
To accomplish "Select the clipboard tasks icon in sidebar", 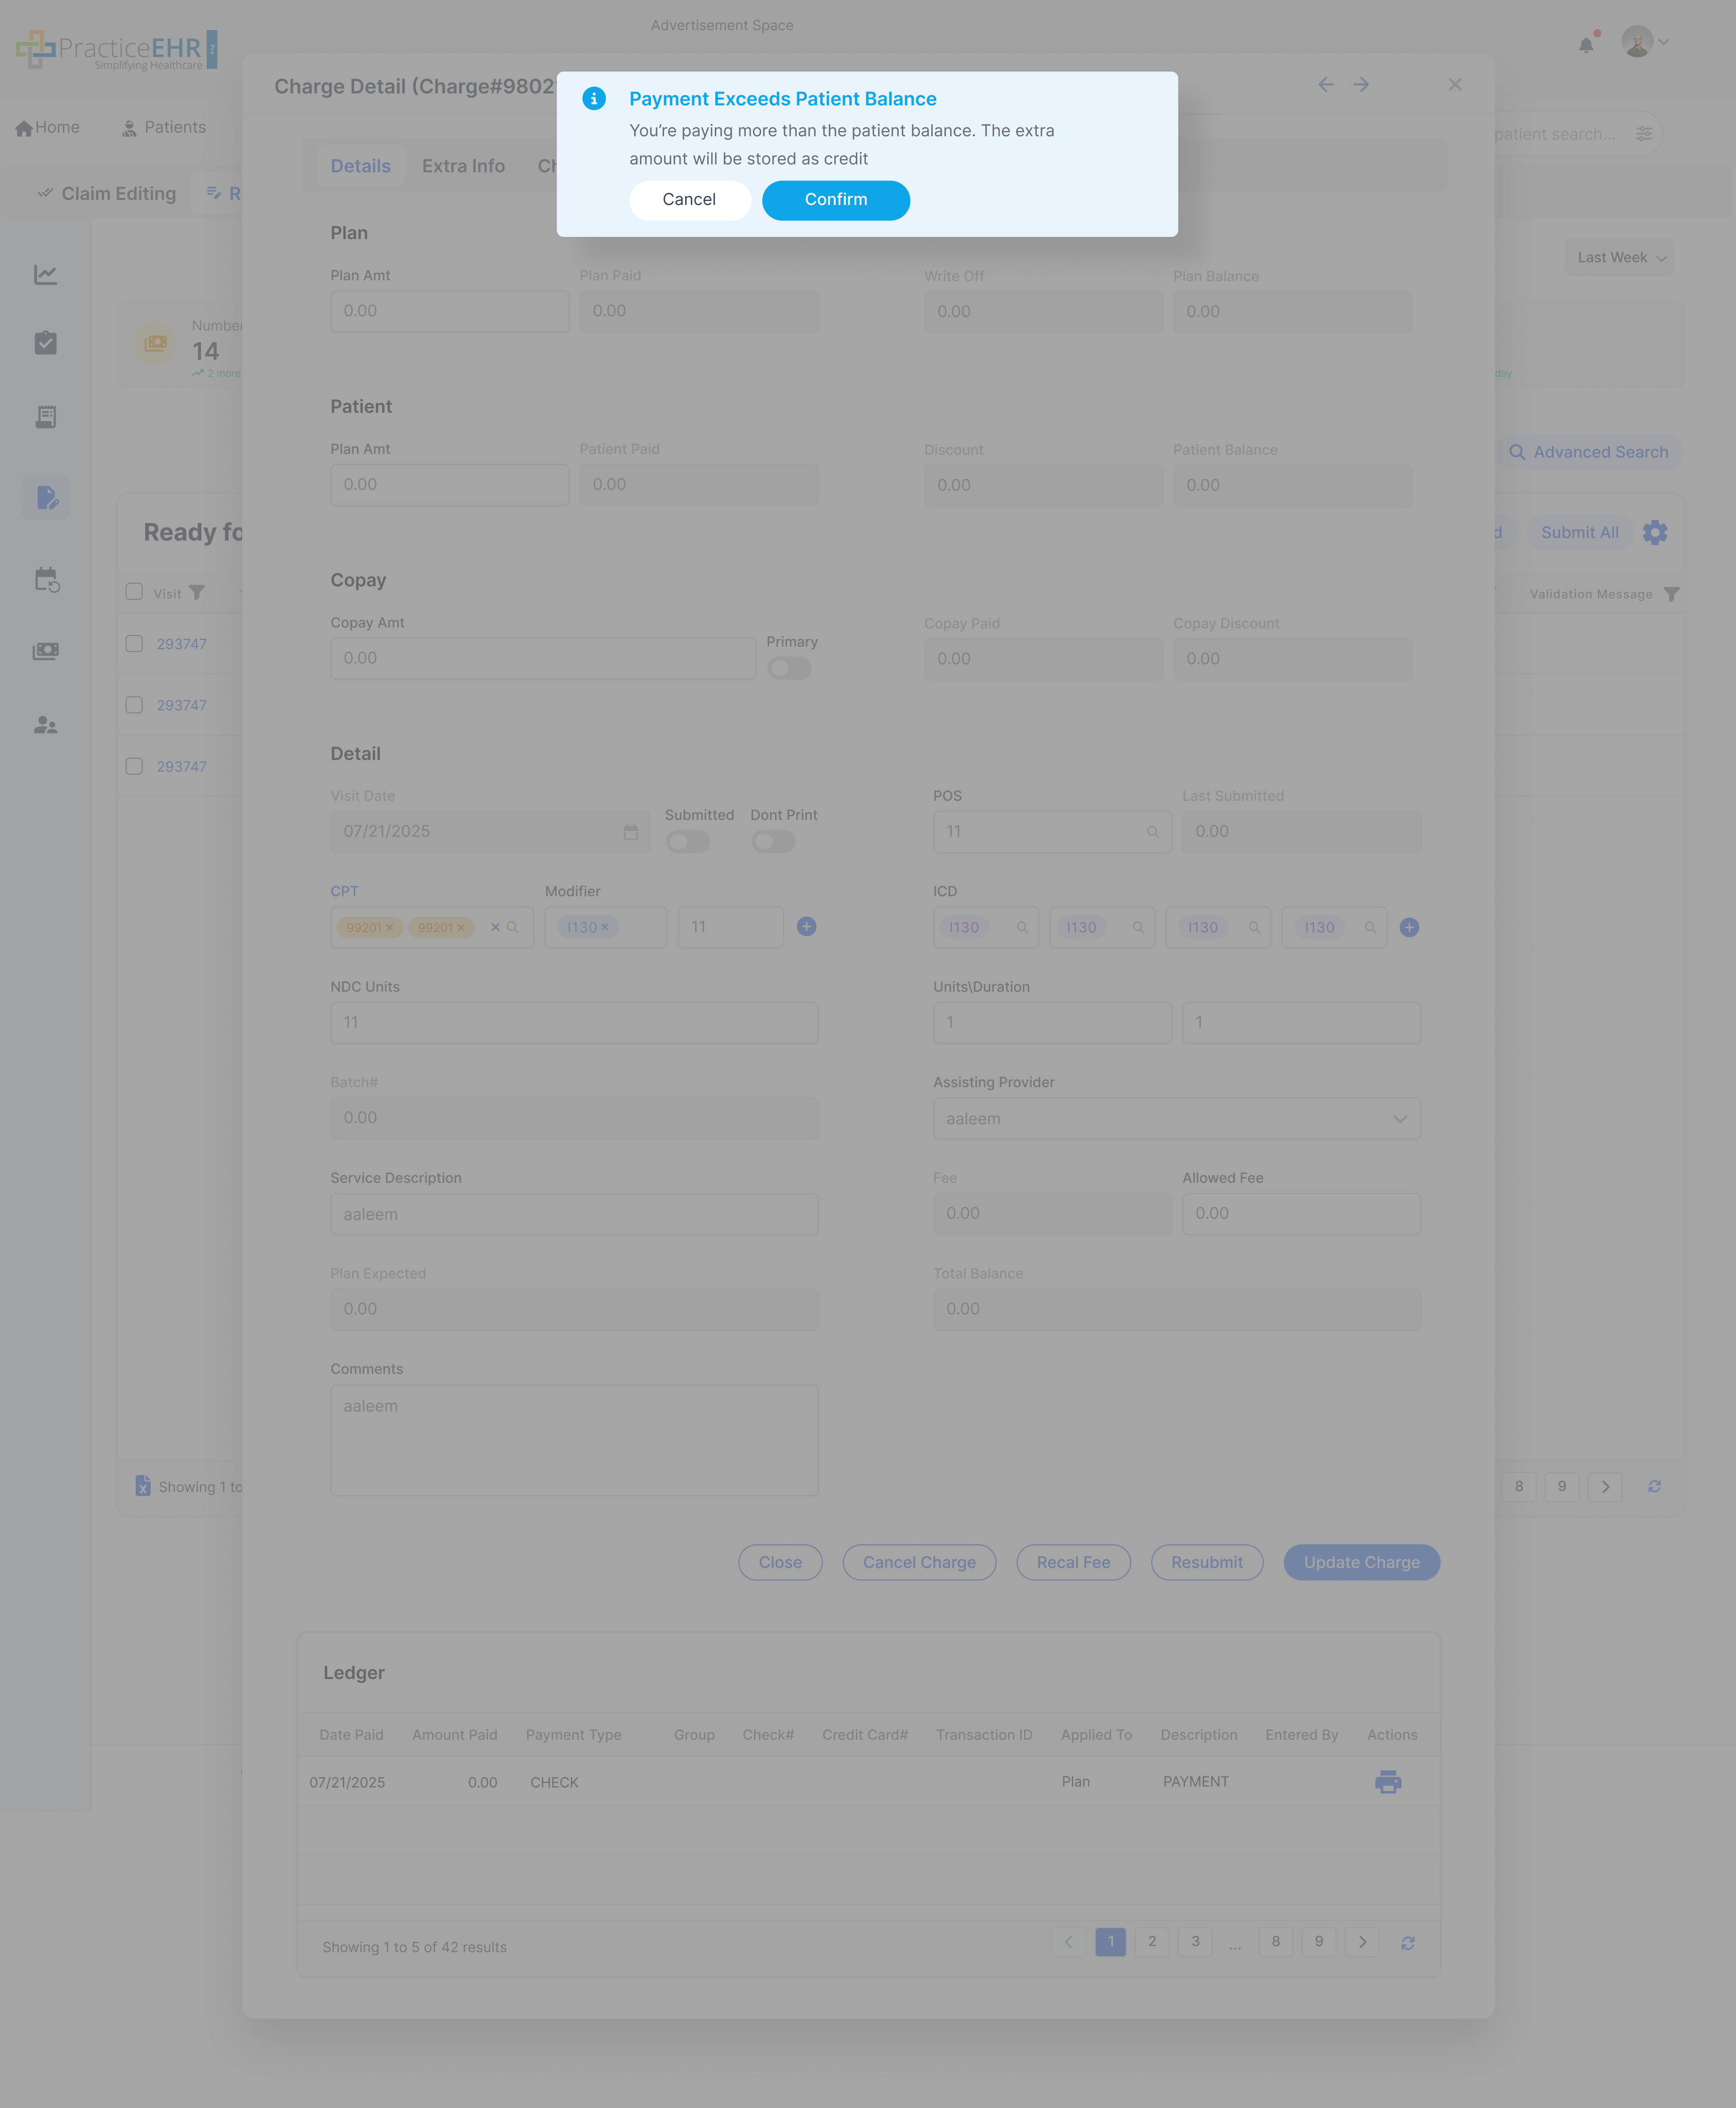I will [45, 343].
